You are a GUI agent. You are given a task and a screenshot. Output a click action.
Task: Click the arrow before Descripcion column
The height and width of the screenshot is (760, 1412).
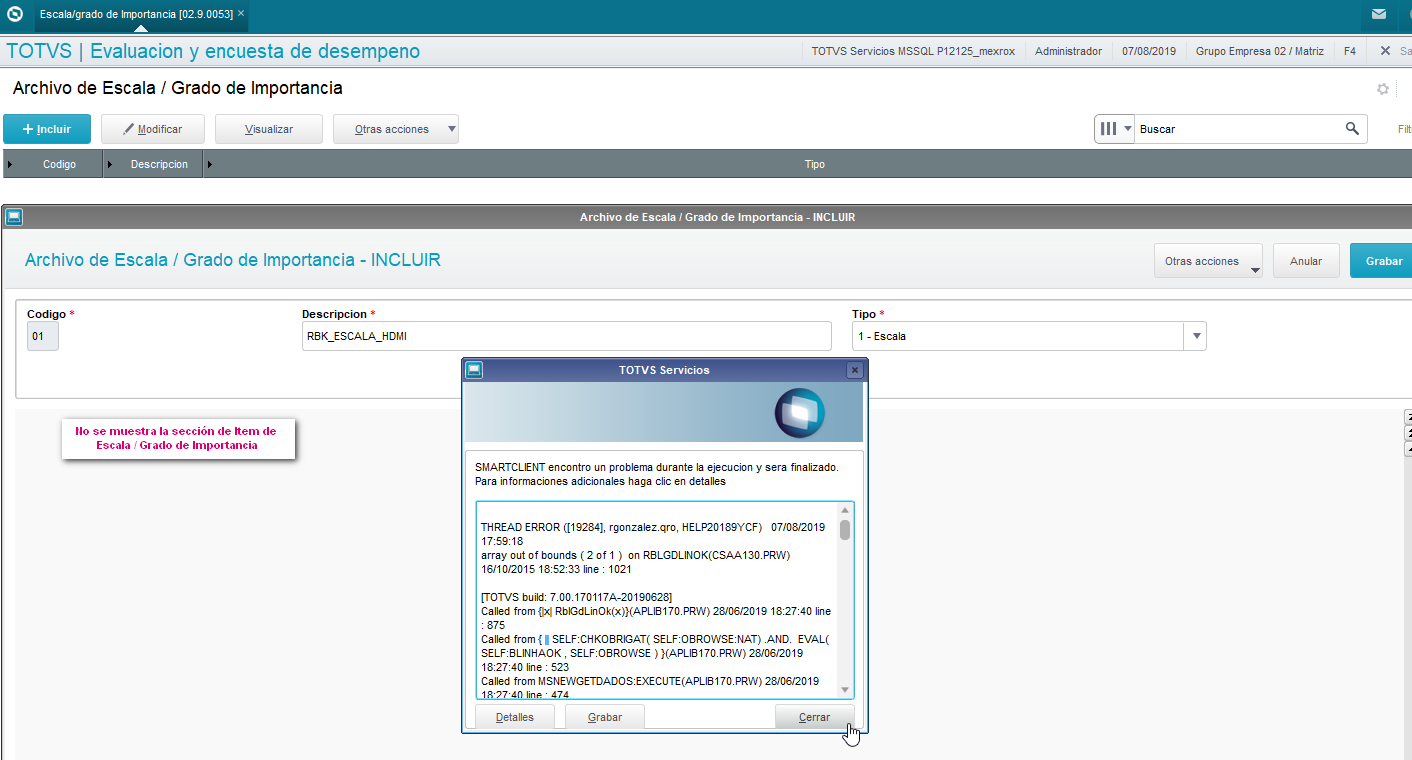[x=109, y=164]
